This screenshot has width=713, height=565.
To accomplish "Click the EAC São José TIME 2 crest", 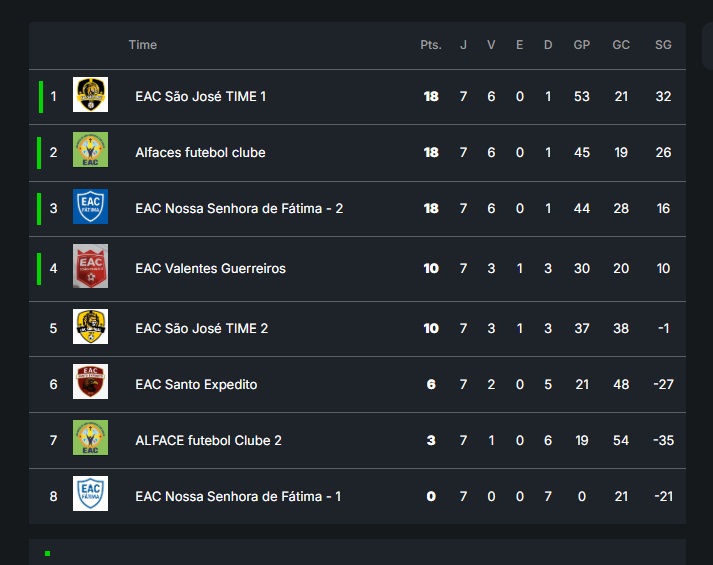I will point(90,327).
